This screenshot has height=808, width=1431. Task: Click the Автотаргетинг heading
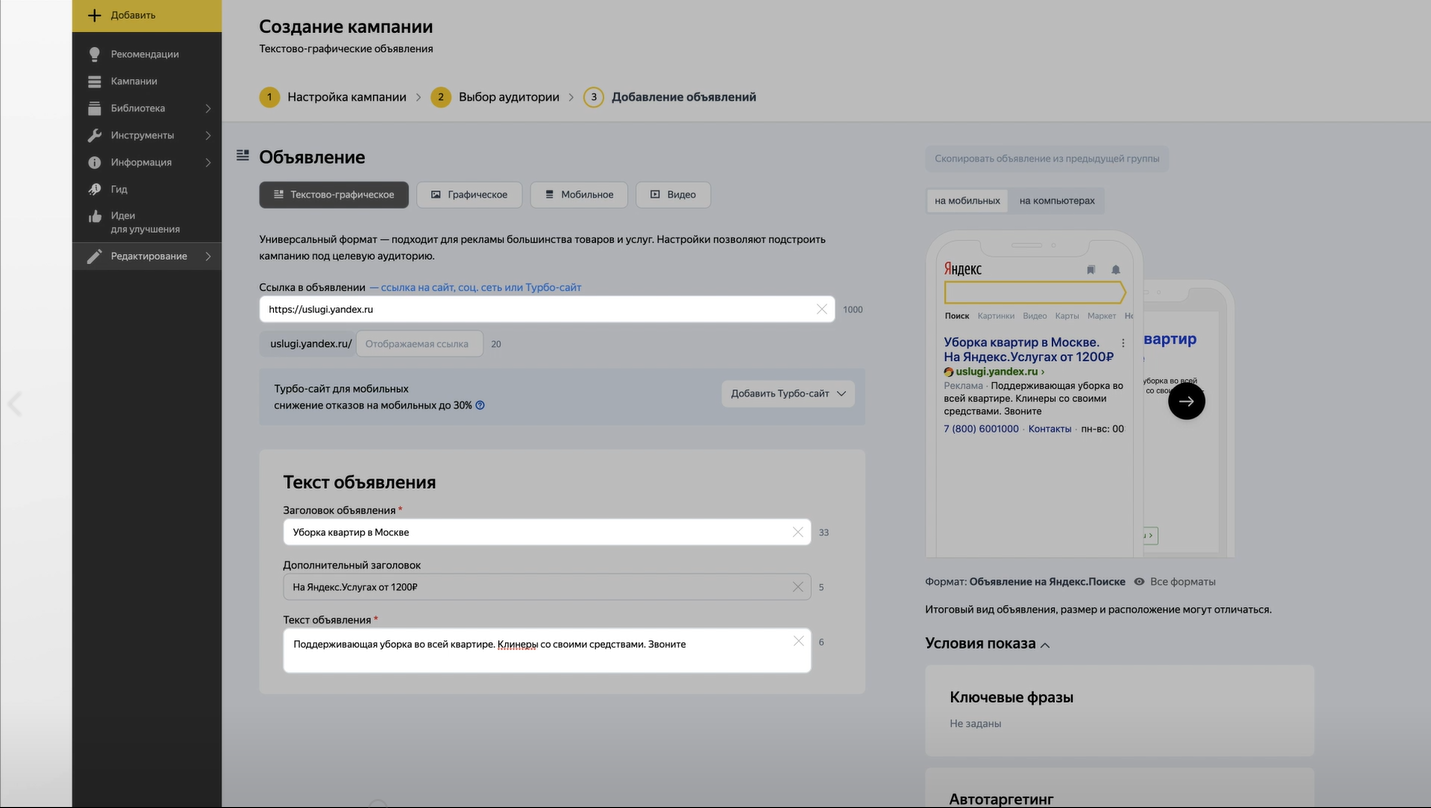tap(1002, 799)
